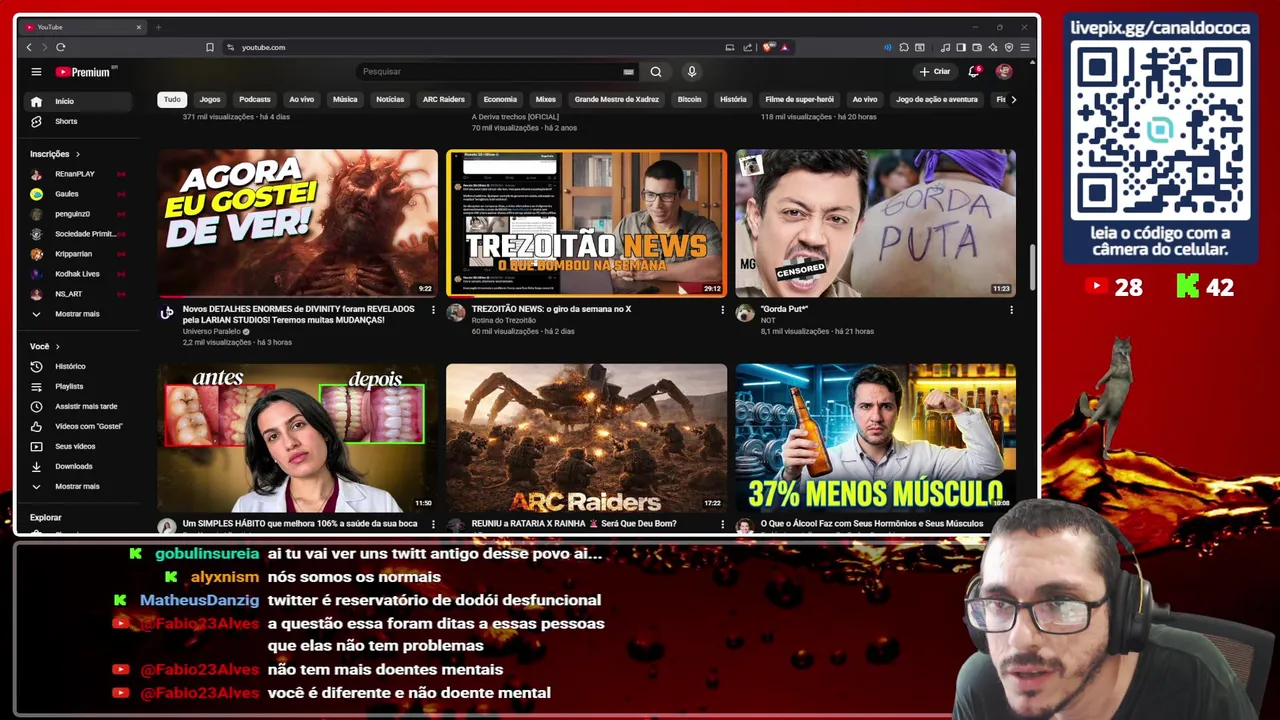
Task: Open the Você section chevron
Action: (57, 346)
